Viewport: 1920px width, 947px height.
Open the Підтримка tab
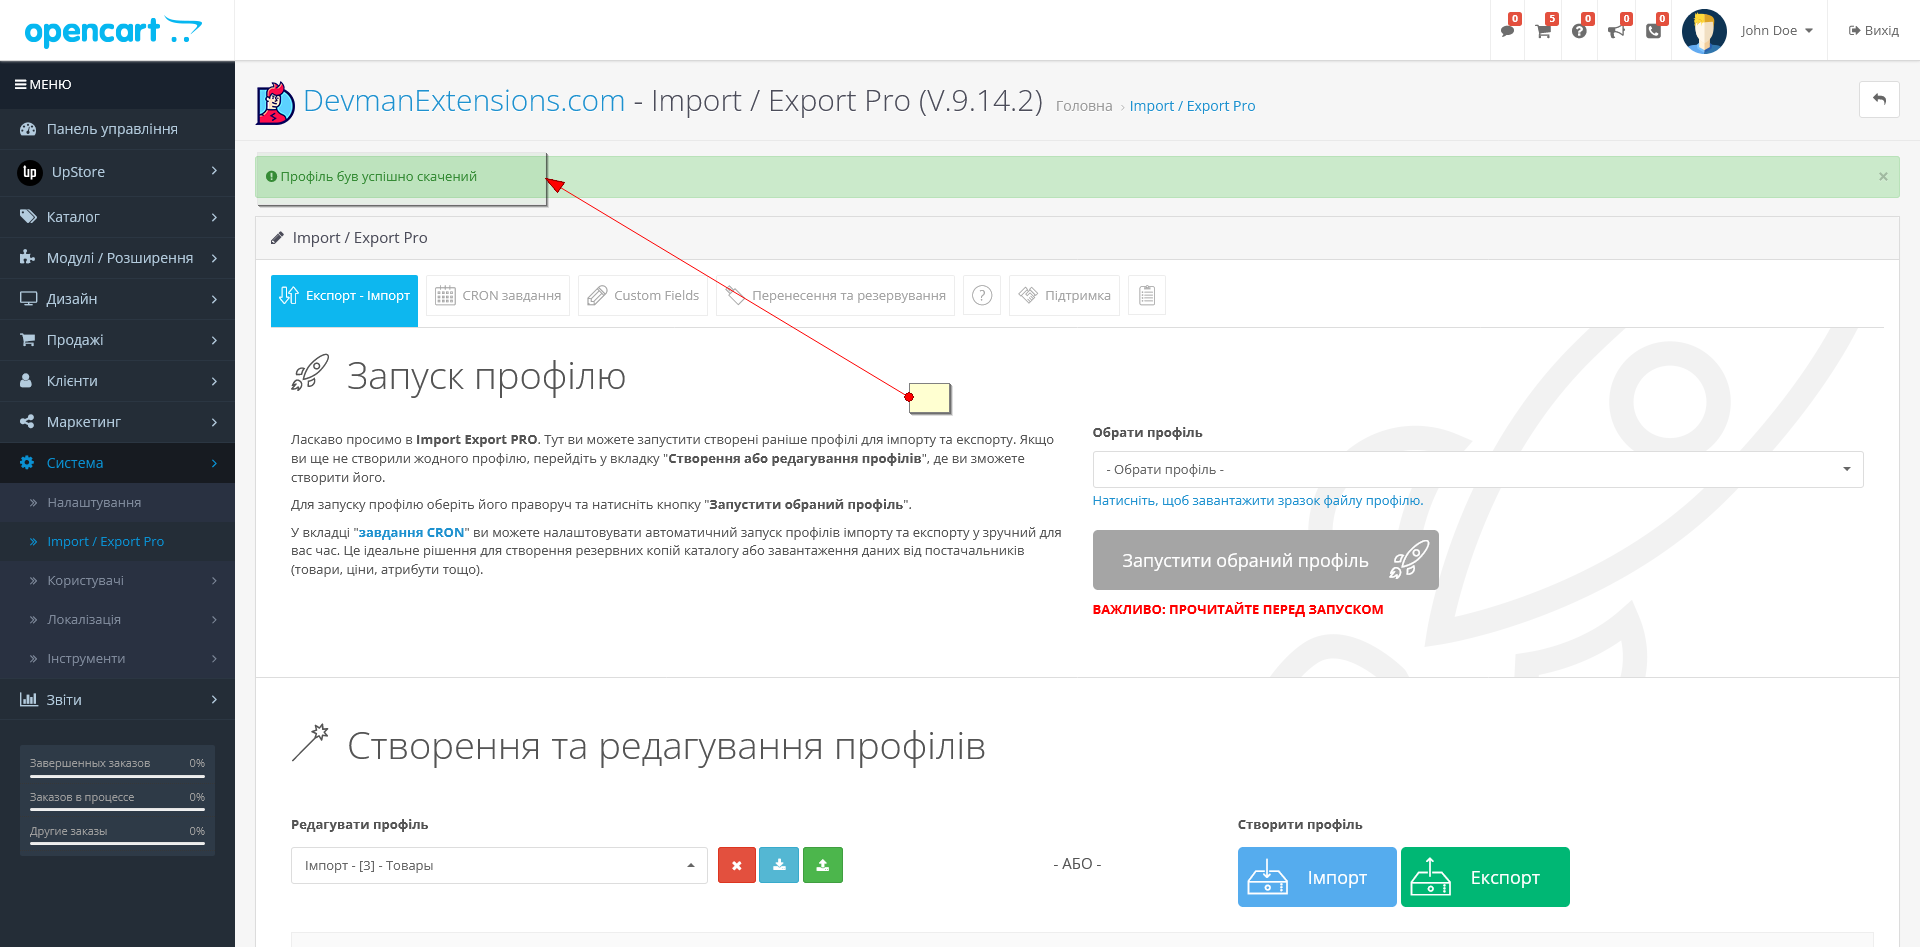pos(1064,296)
